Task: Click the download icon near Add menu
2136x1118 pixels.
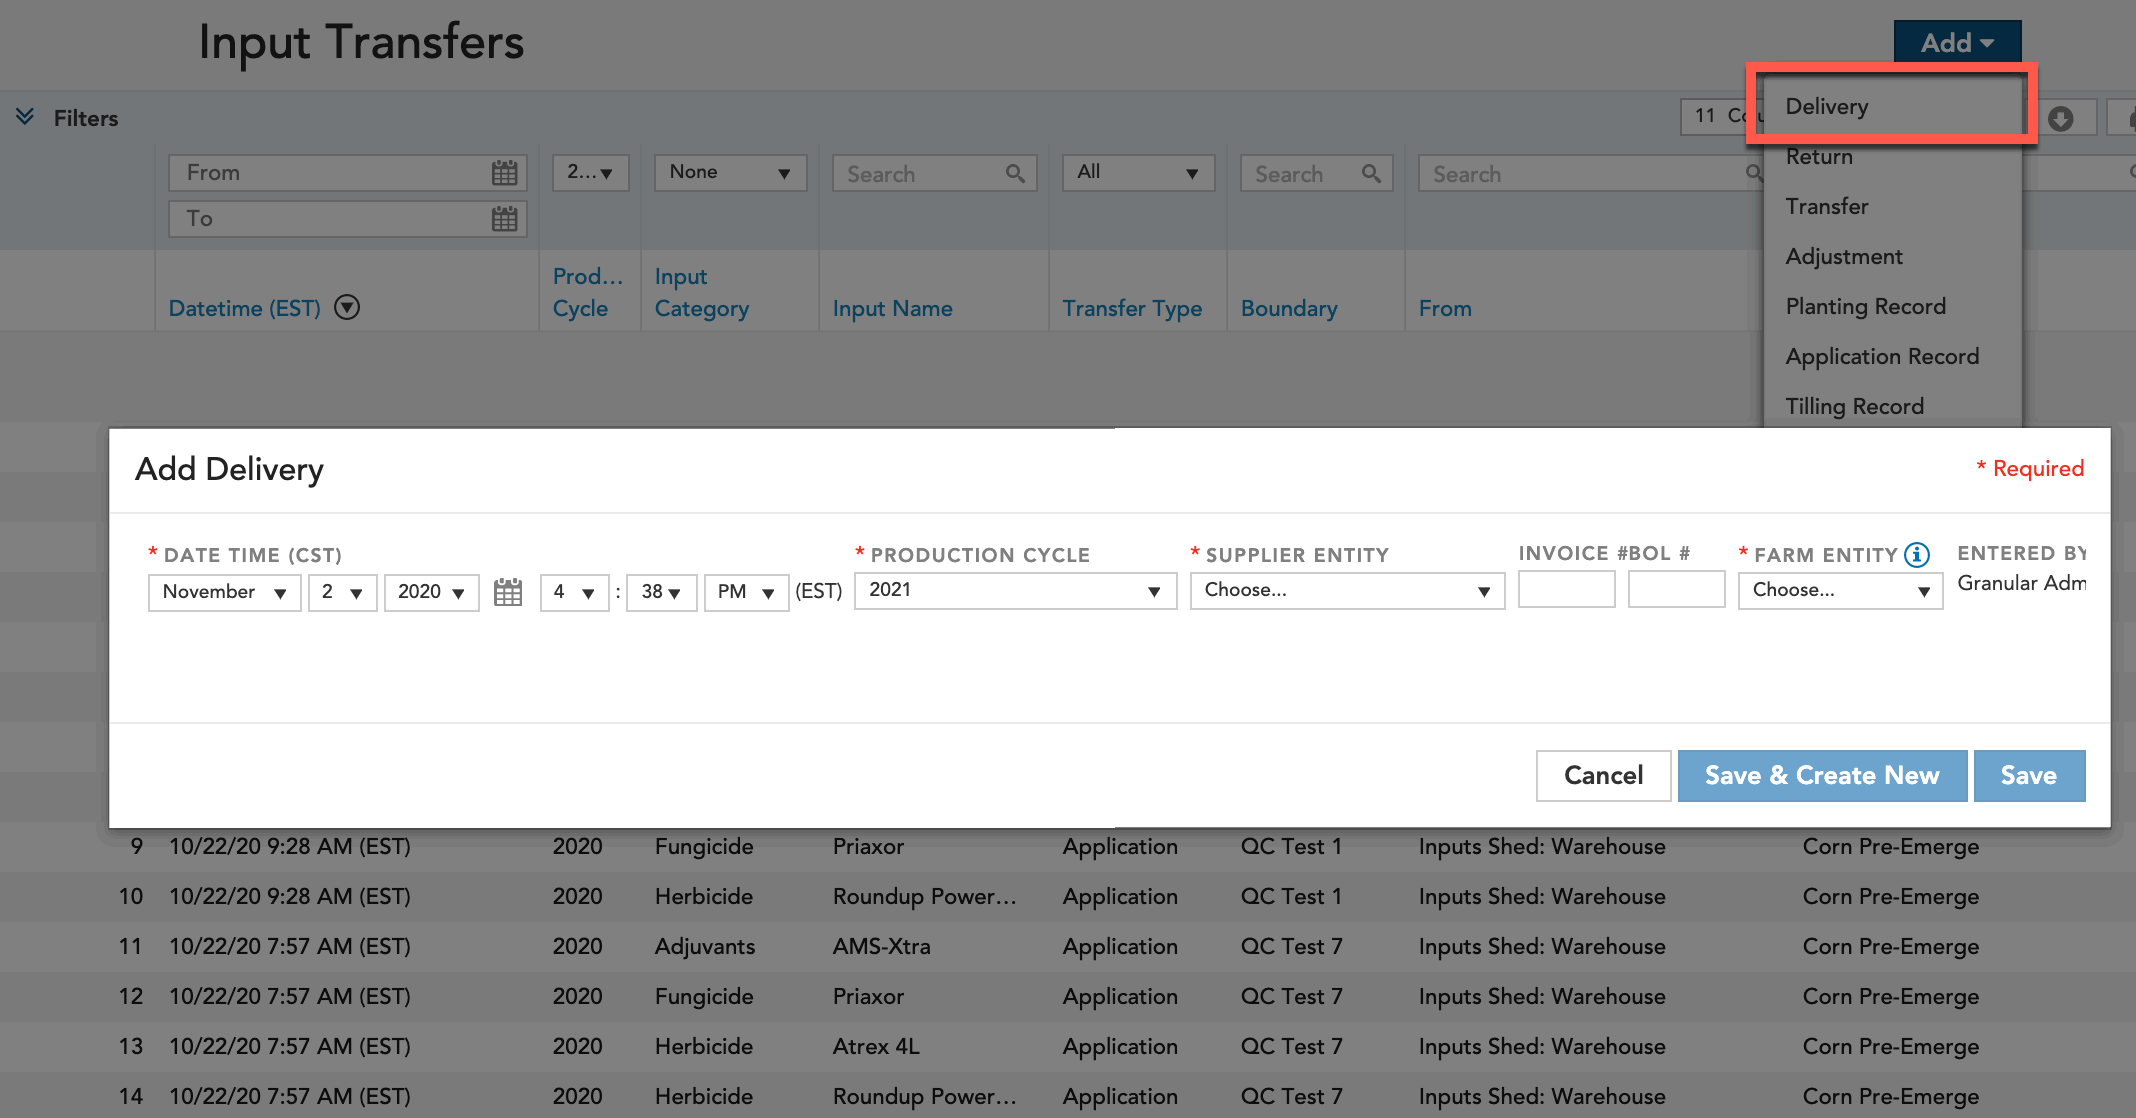Action: pos(2061,118)
